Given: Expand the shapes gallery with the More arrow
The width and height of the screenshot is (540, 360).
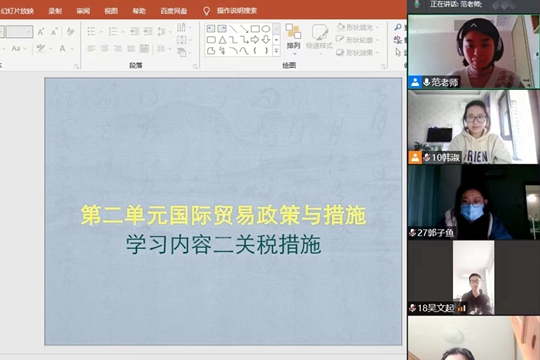Looking at the screenshot, I should [277, 51].
